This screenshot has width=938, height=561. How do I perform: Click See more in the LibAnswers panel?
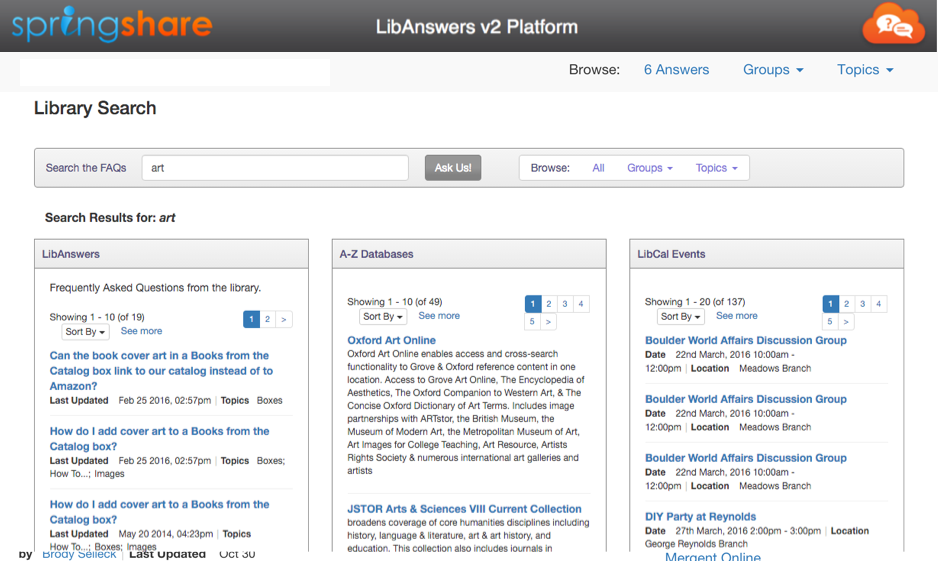point(141,331)
